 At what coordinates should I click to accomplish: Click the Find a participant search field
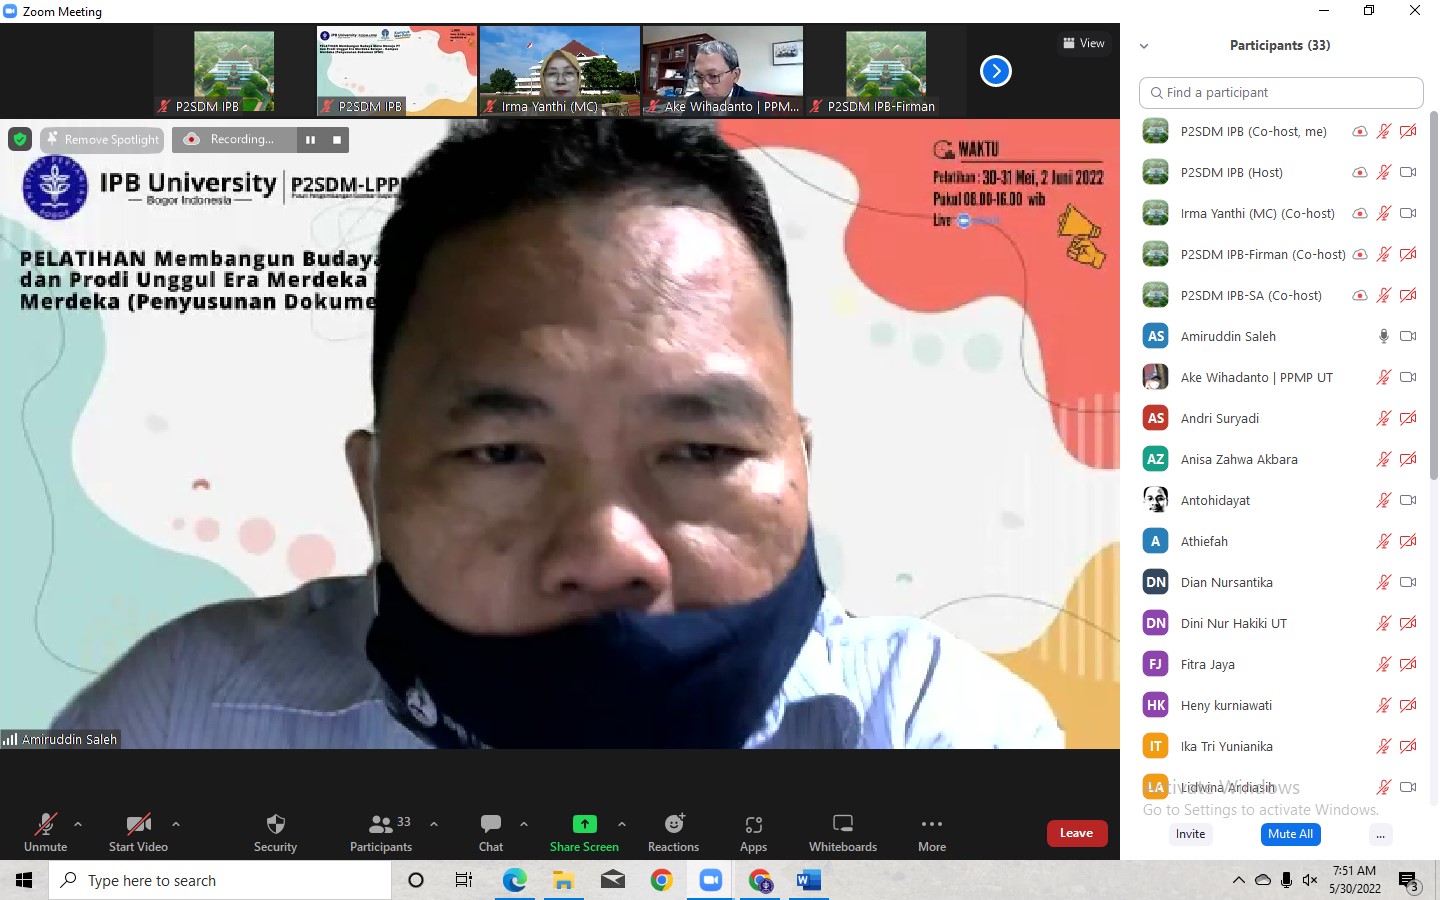[1281, 93]
